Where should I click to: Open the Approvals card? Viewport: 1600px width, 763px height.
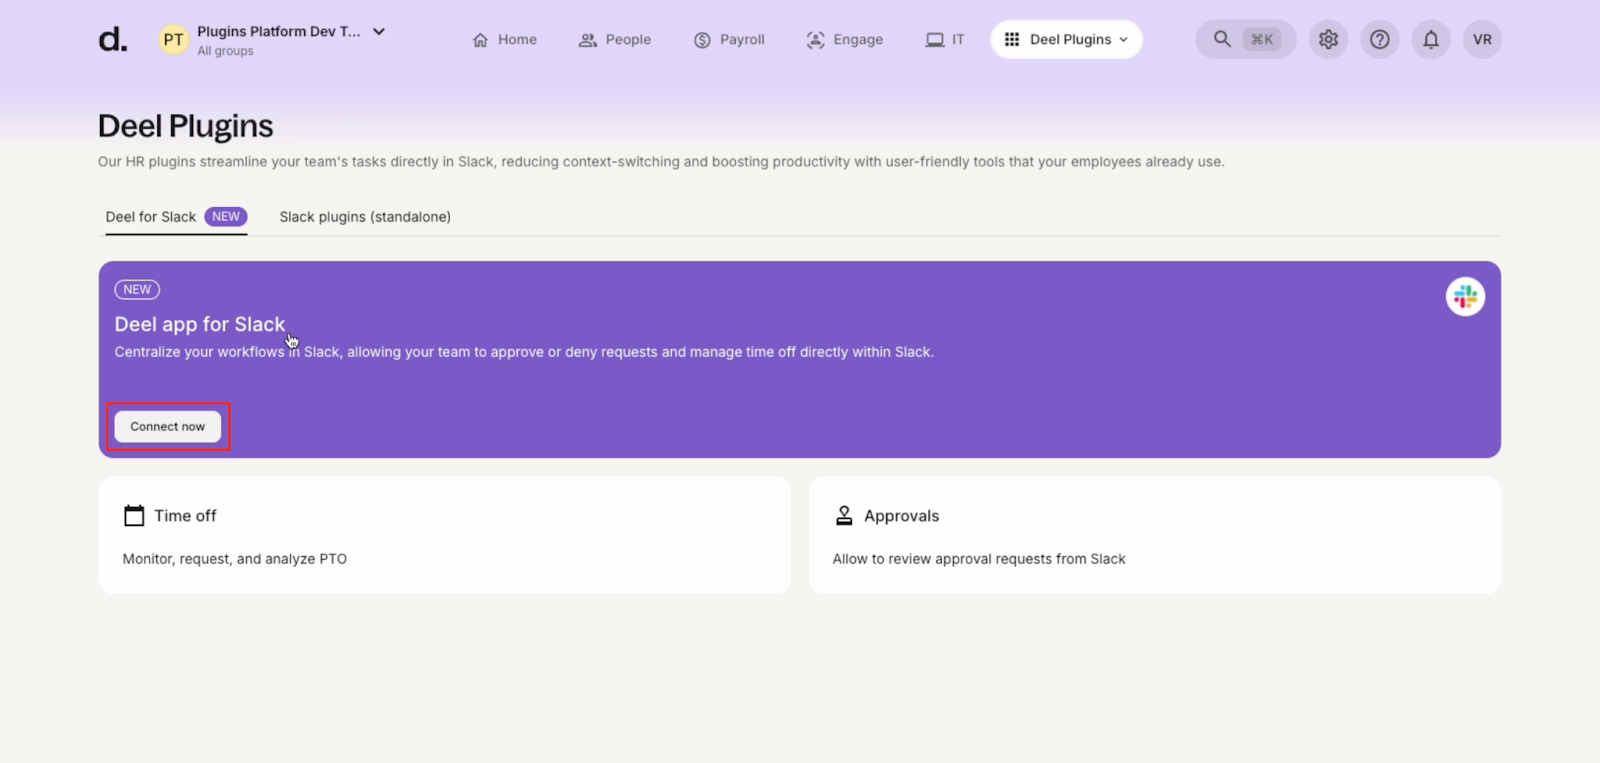[x=1154, y=535]
